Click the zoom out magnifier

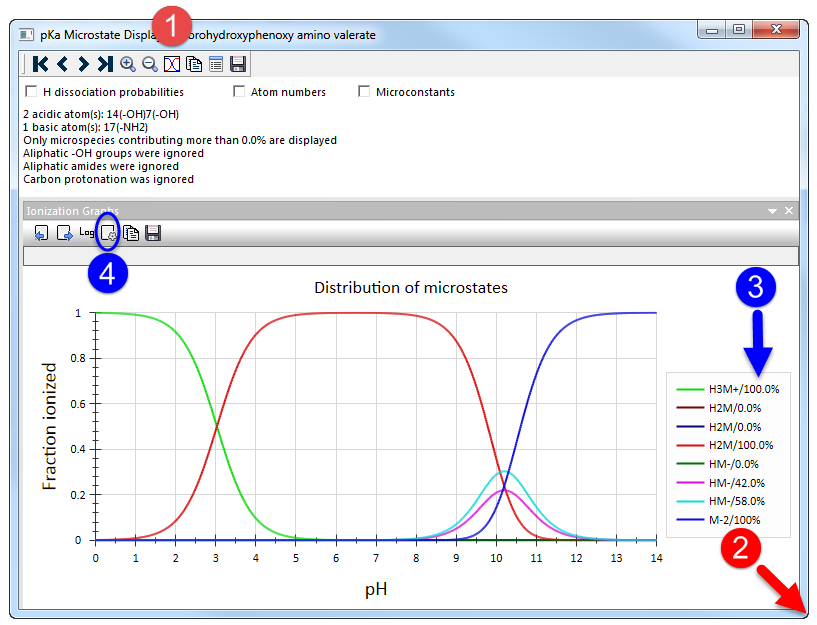point(150,64)
